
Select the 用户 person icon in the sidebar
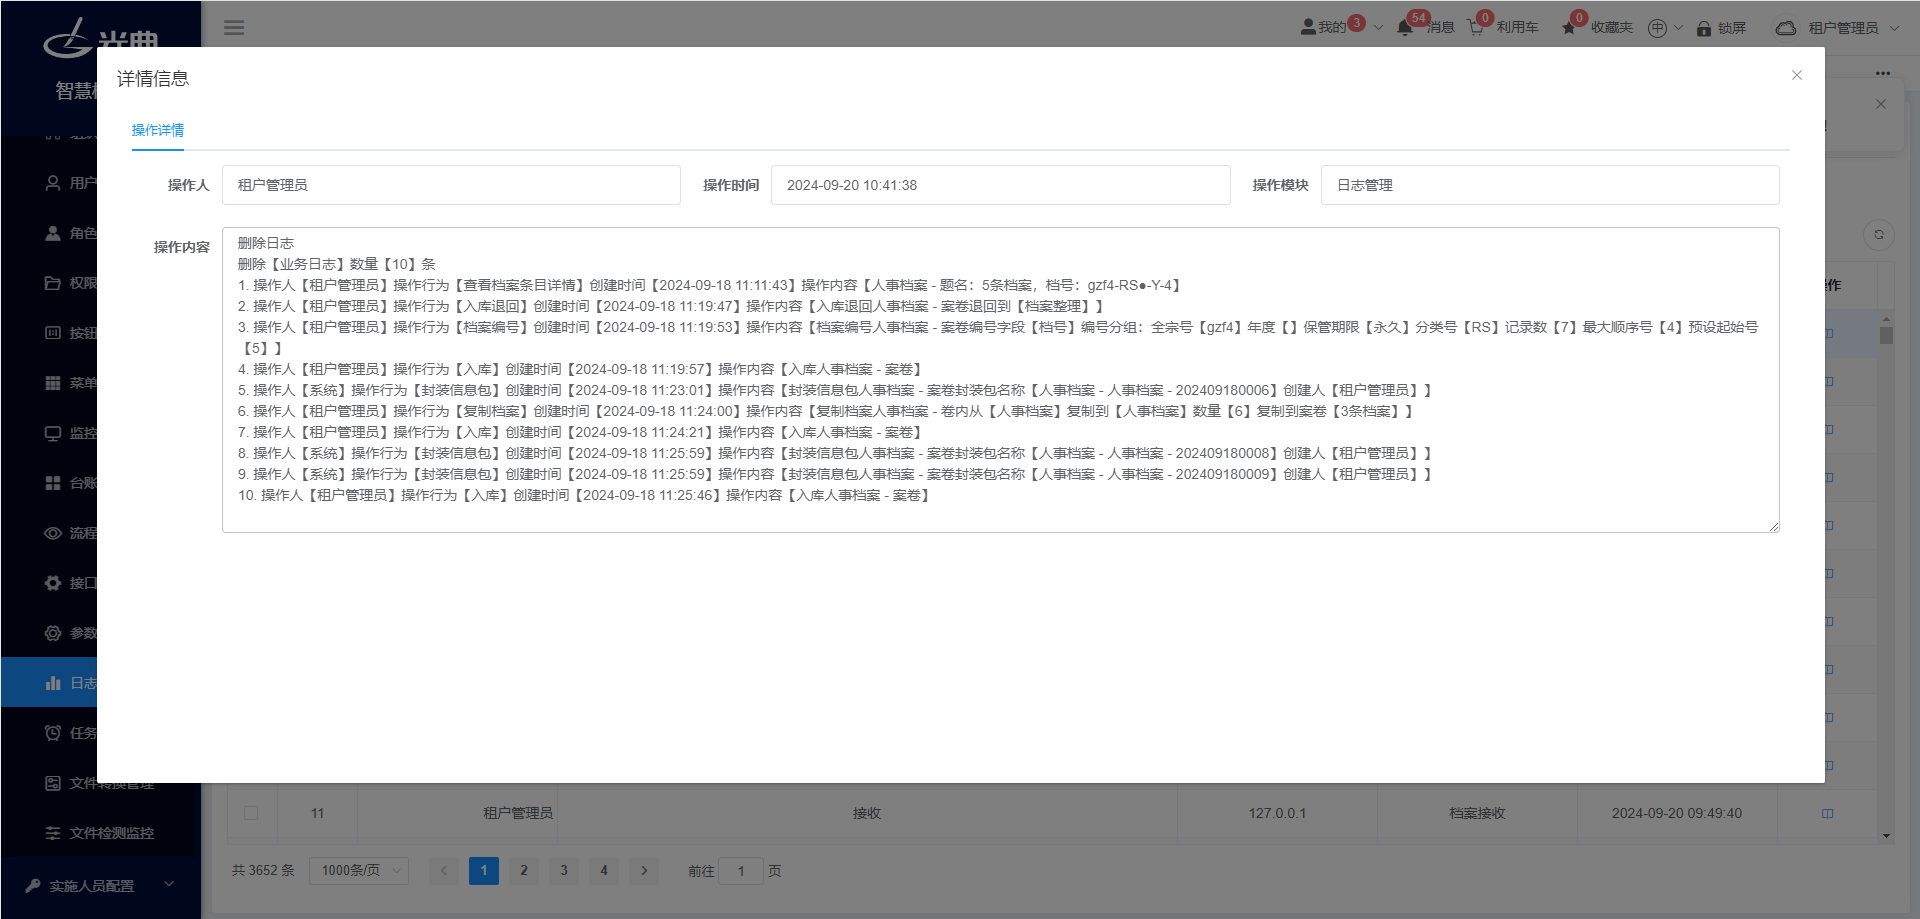pyautogui.click(x=53, y=183)
